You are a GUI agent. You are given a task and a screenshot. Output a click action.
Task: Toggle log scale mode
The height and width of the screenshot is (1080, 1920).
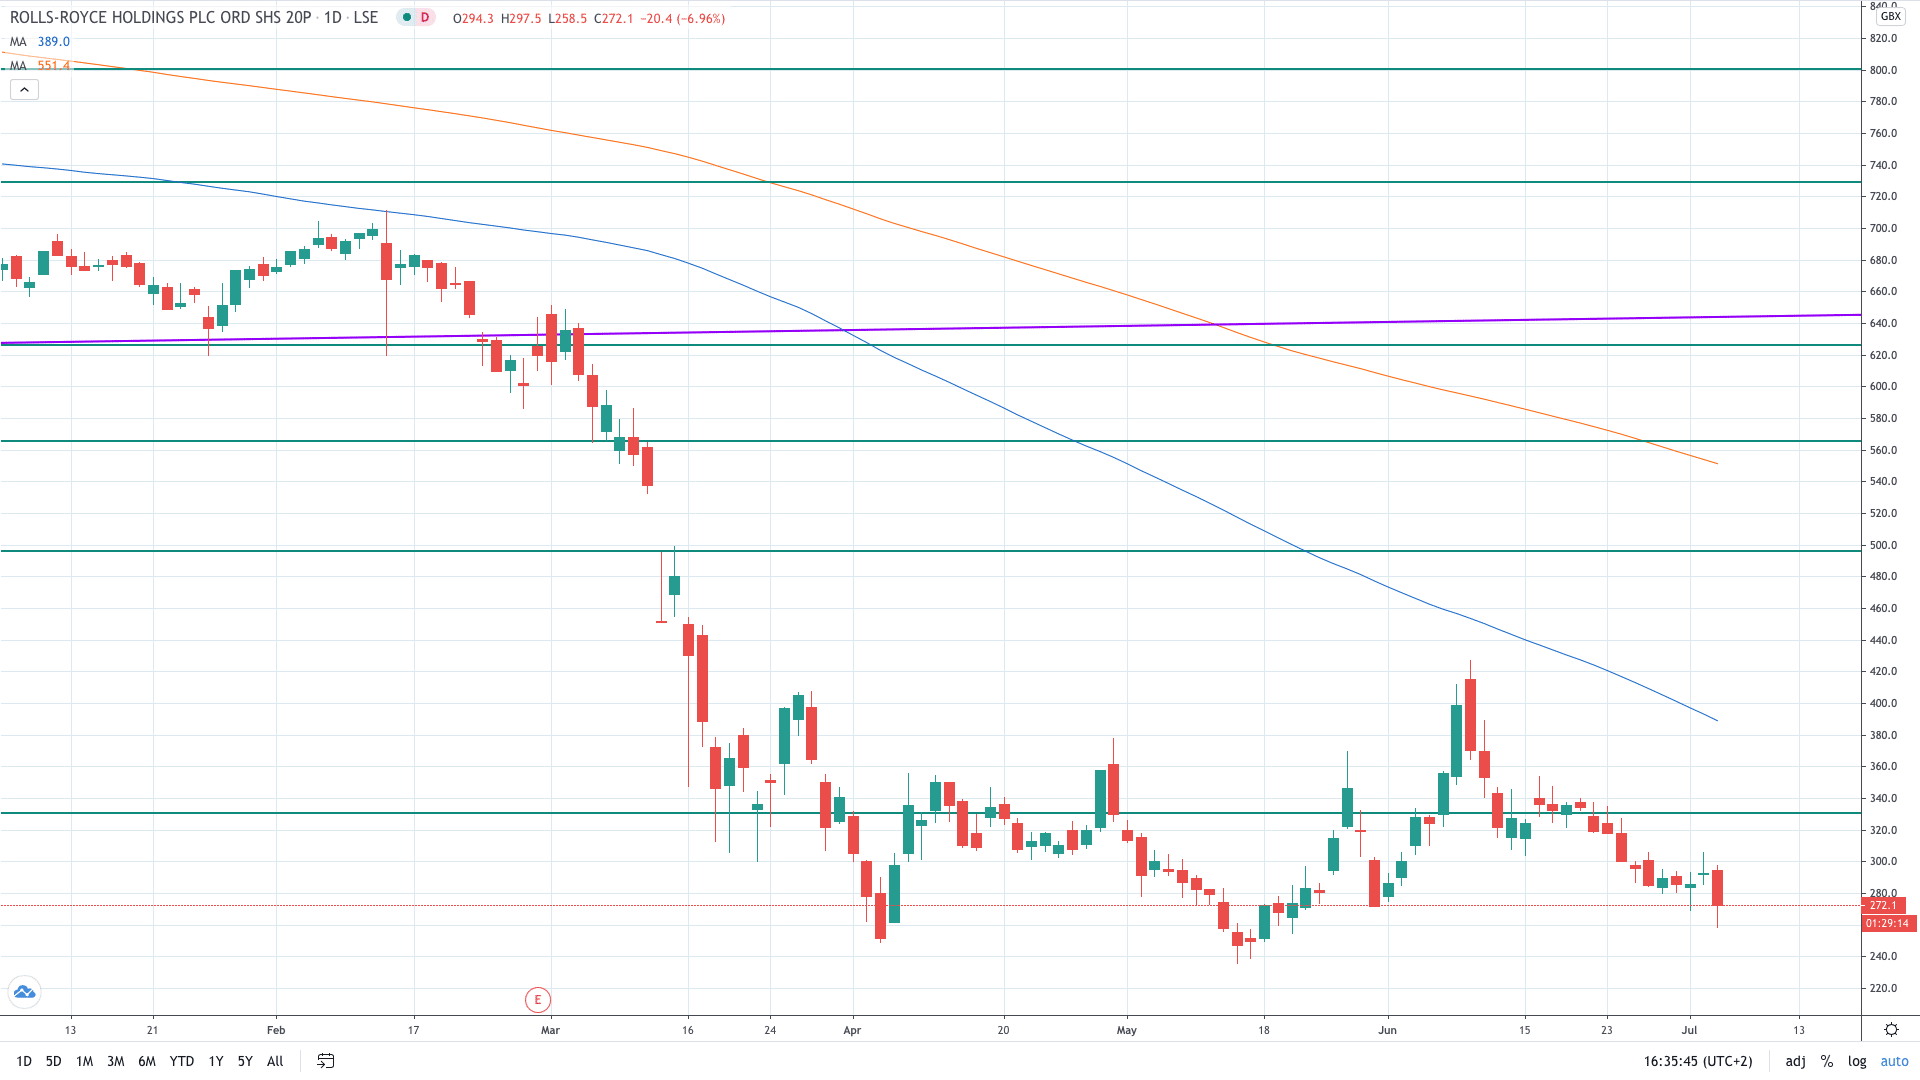pyautogui.click(x=1857, y=1061)
